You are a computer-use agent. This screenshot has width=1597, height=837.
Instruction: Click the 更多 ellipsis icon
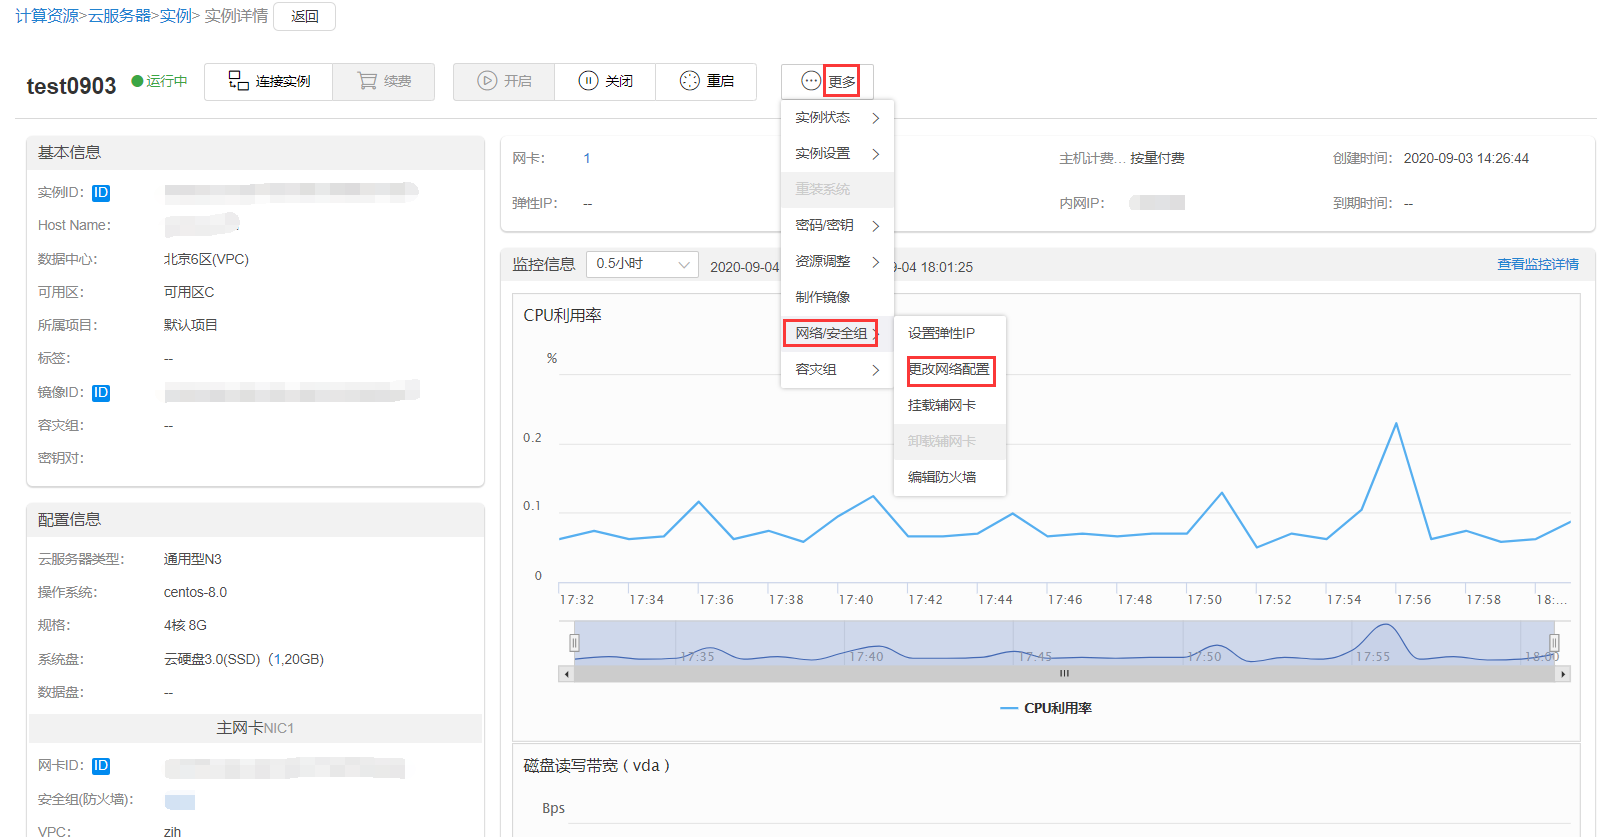pyautogui.click(x=810, y=81)
